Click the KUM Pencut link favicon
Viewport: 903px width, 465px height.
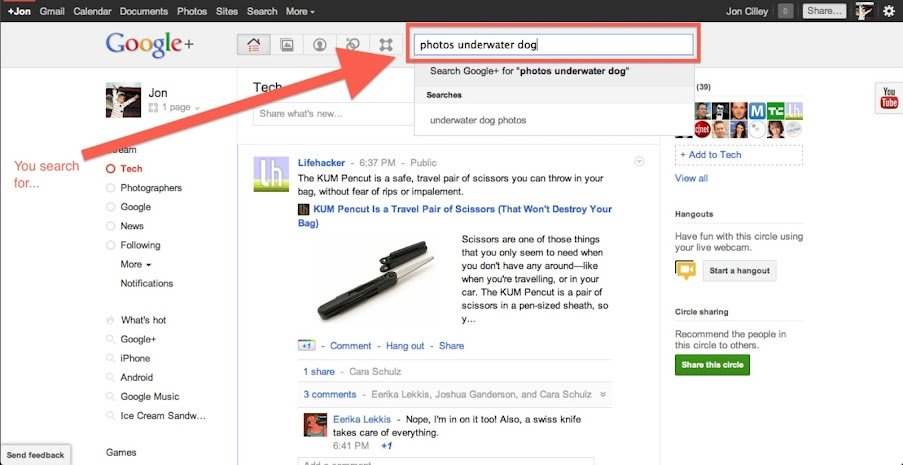303,209
